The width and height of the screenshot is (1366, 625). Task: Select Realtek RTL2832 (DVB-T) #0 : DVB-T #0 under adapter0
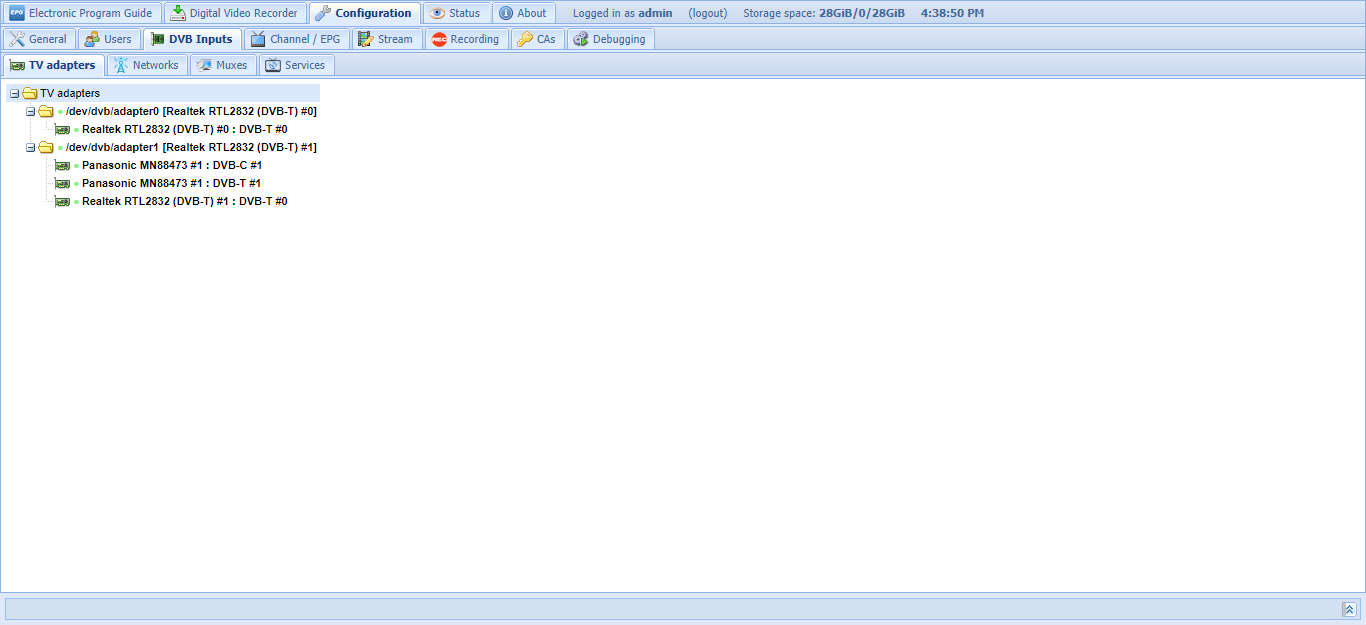184,129
